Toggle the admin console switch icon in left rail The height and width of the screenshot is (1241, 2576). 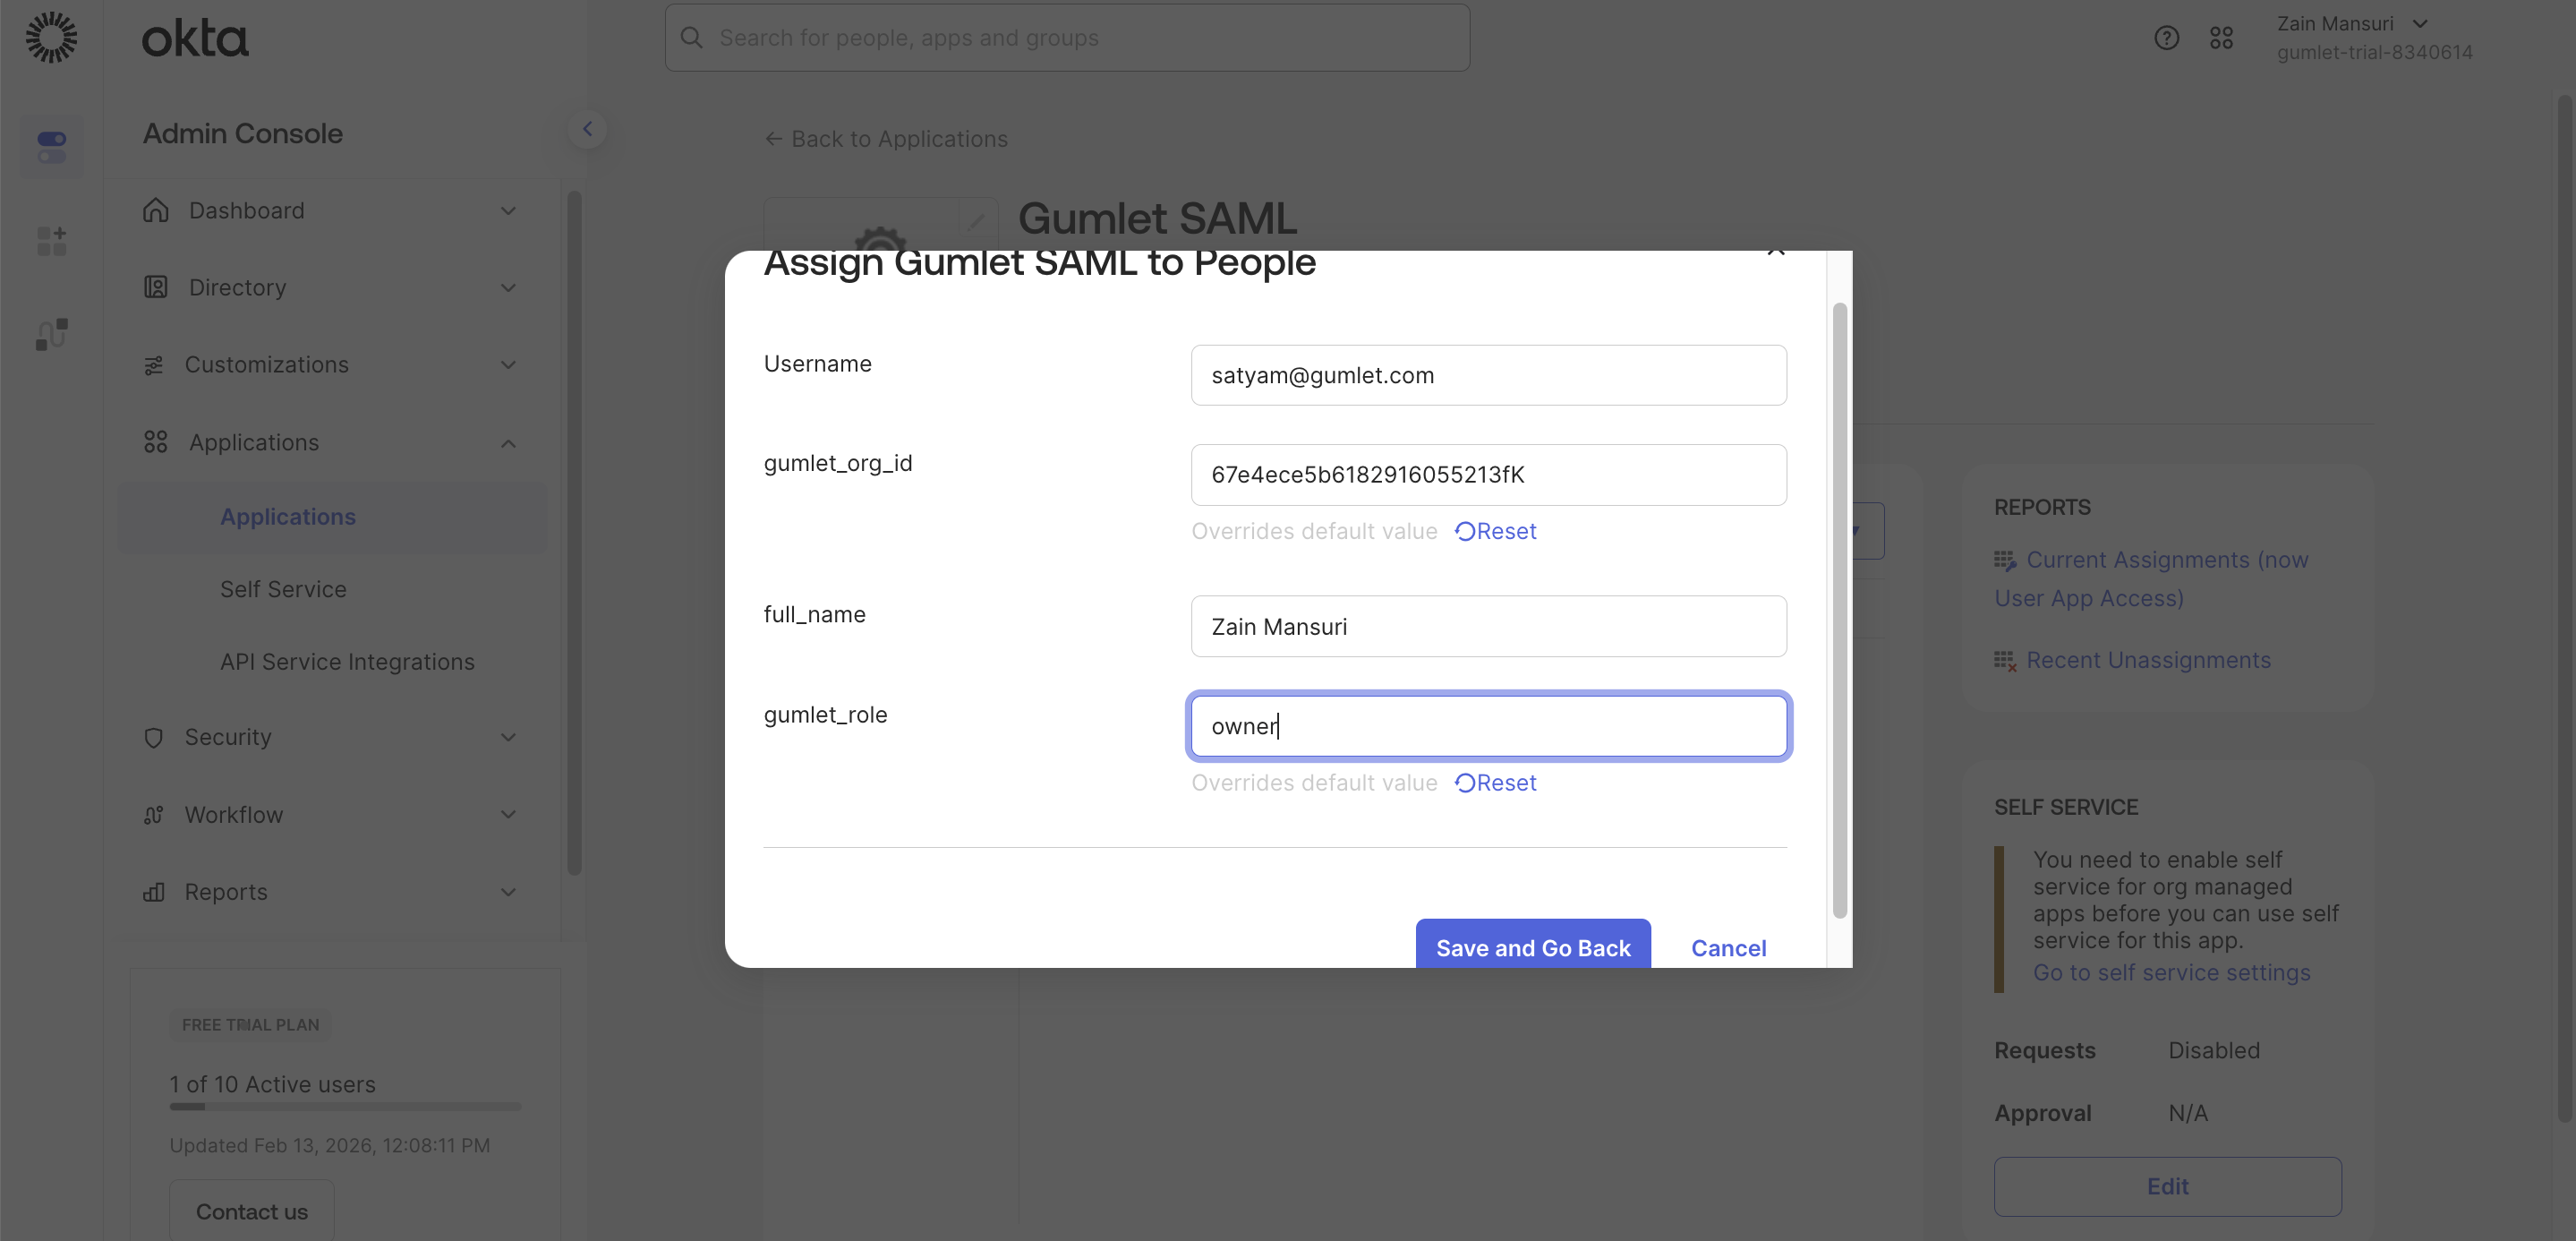coord(51,146)
